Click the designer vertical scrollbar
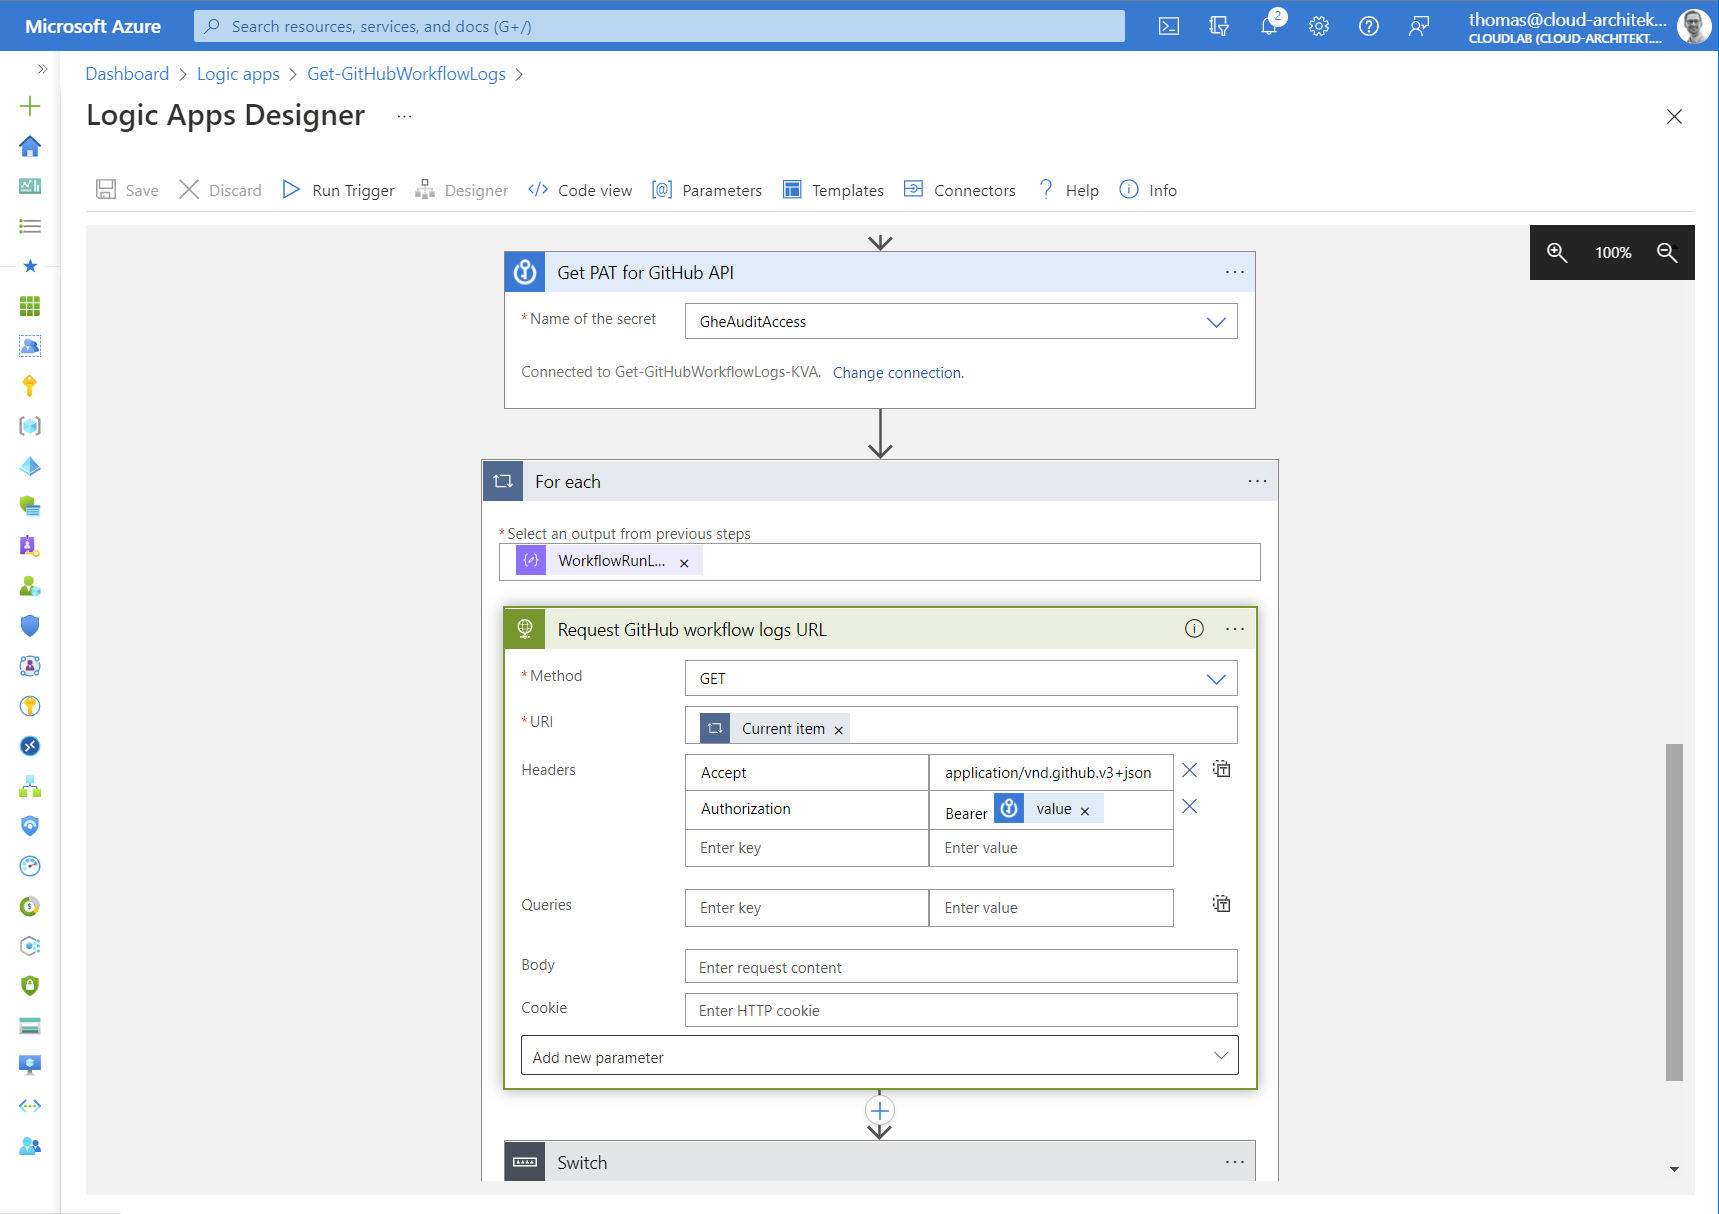This screenshot has height=1214, width=1719. (x=1674, y=912)
